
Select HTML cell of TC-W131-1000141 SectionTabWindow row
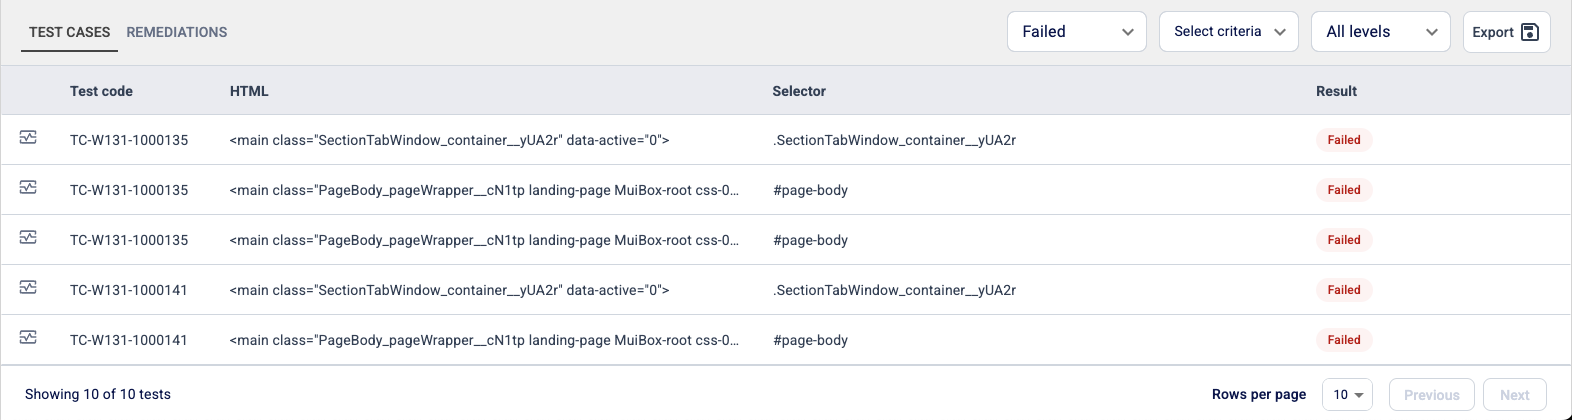pos(449,290)
